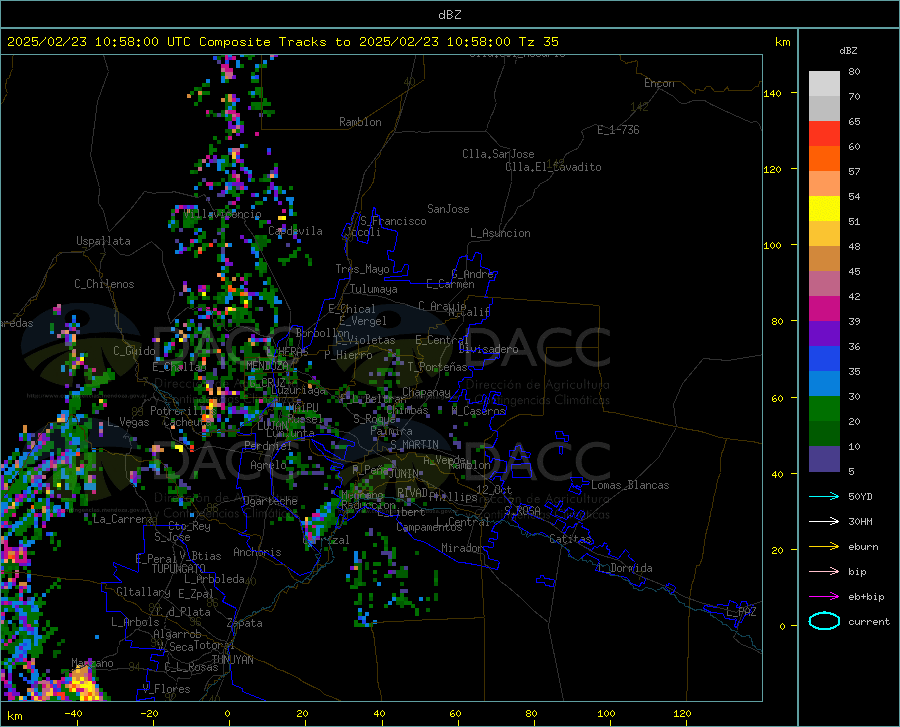Screen dimensions: 900x727
Task: Click the -40 km bottom axis tick
Action: tap(73, 713)
